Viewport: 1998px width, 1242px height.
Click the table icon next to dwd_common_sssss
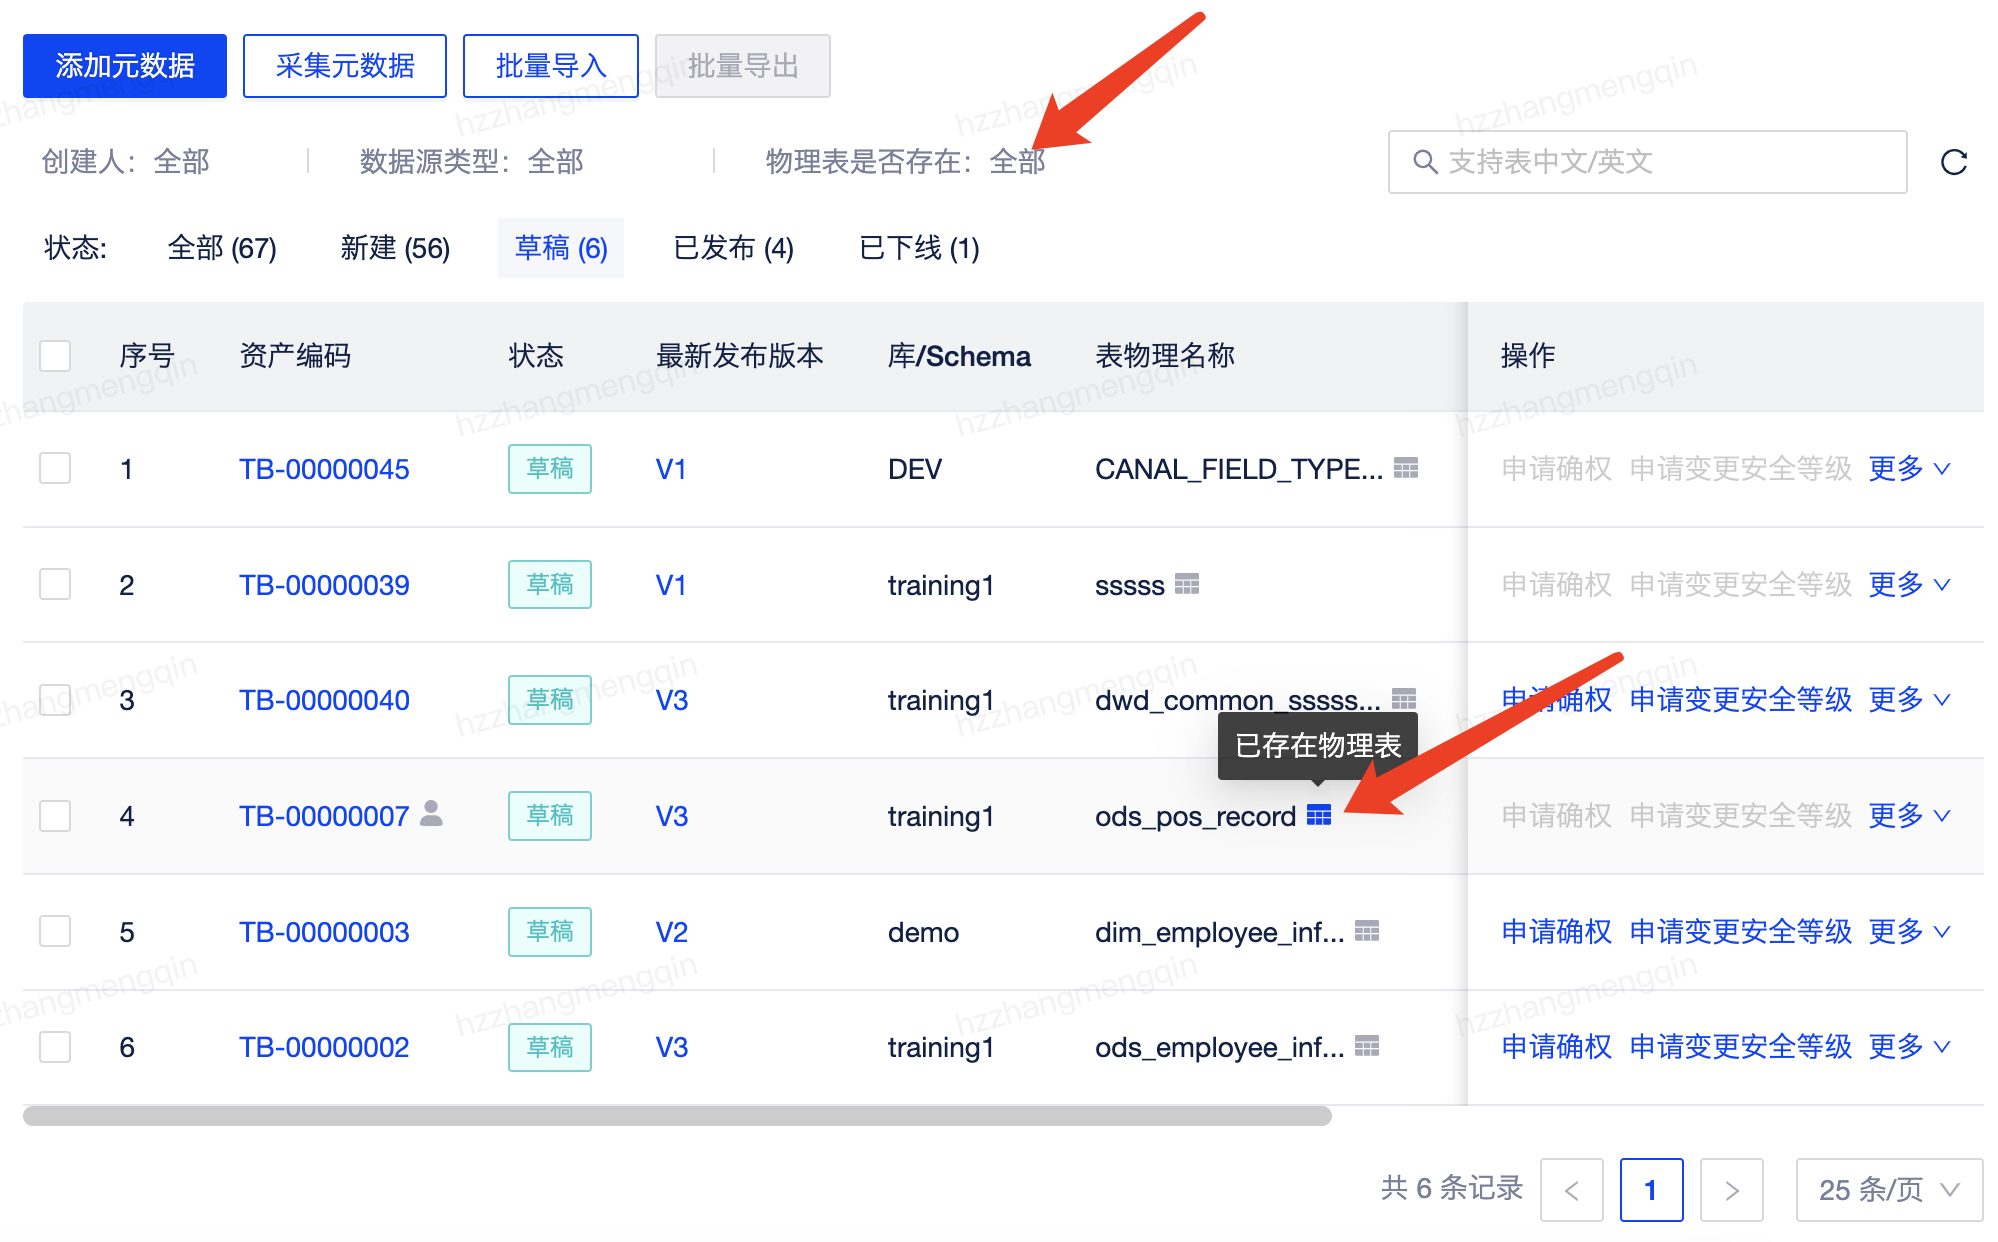click(x=1404, y=699)
